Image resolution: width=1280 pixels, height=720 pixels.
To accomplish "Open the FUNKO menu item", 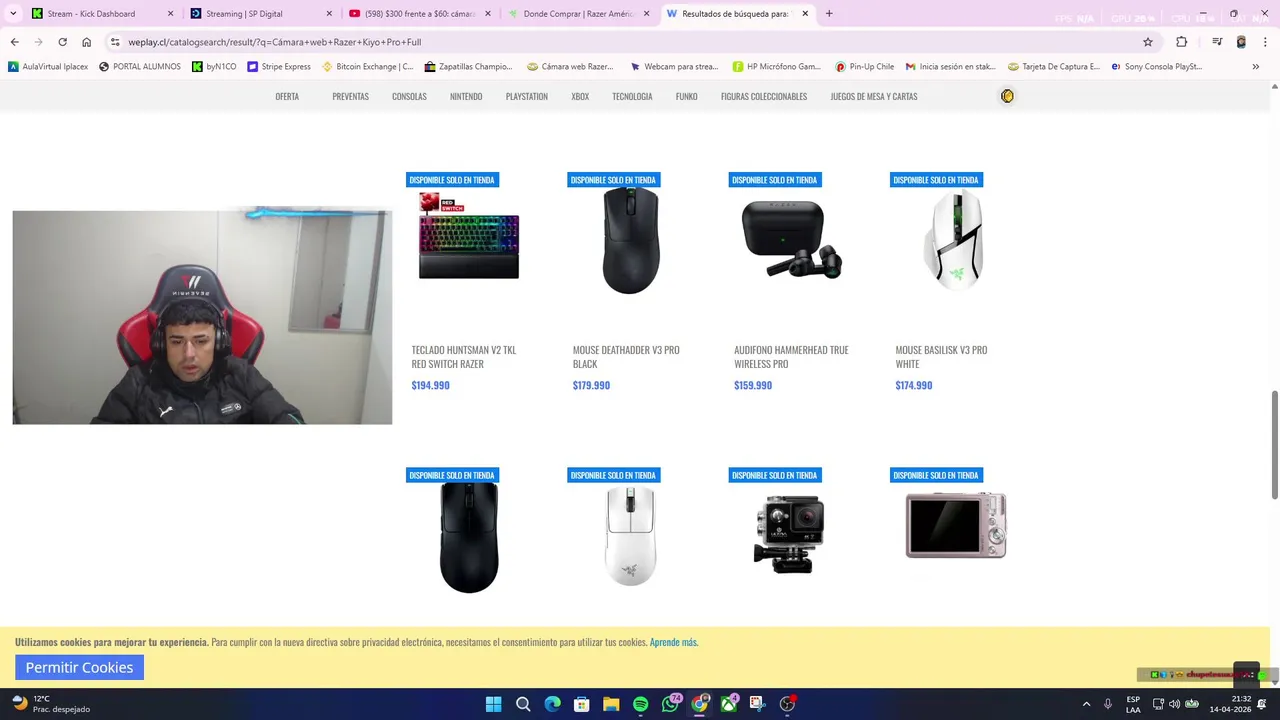I will click(686, 97).
